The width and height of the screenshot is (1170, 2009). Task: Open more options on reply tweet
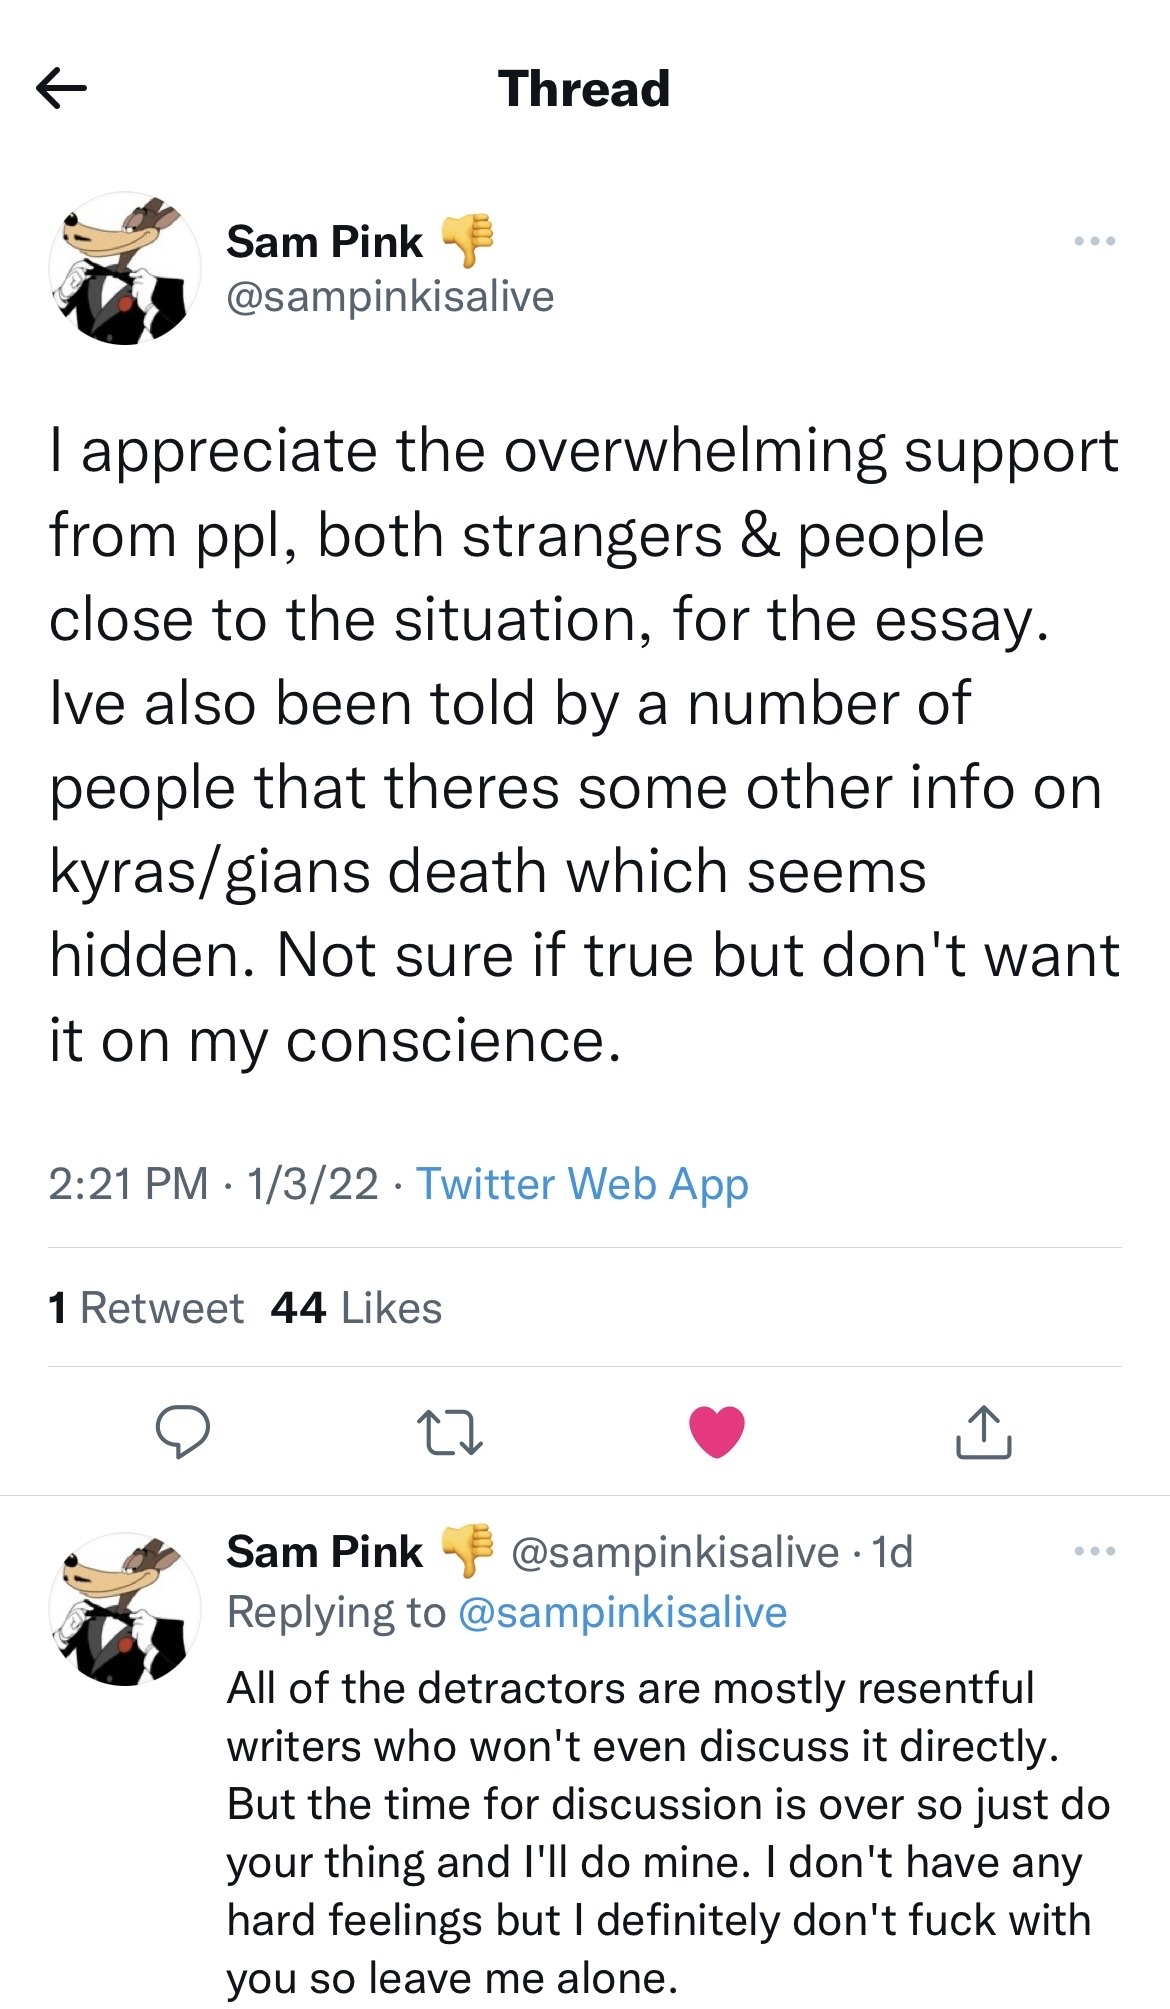click(1094, 1551)
